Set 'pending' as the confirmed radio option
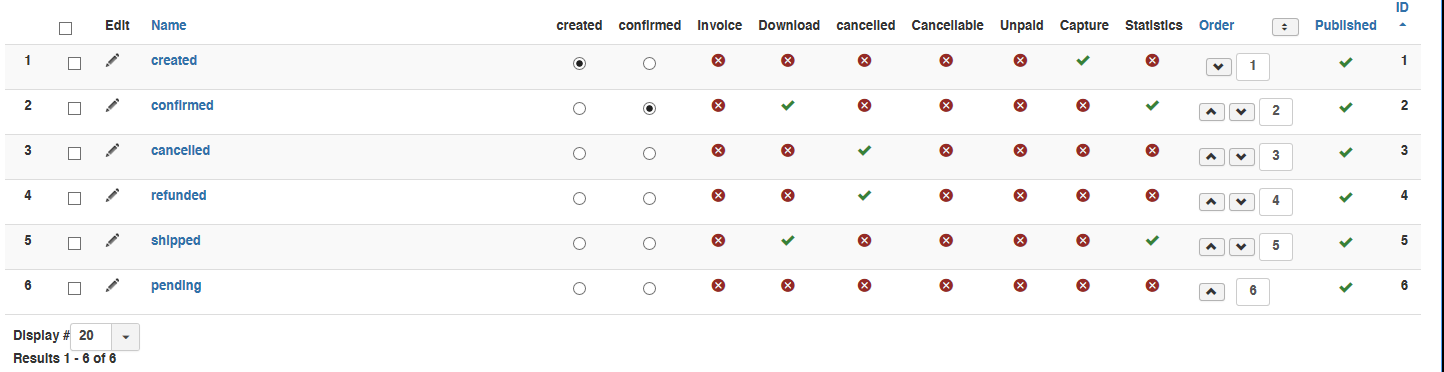The height and width of the screenshot is (372, 1444). click(x=650, y=289)
